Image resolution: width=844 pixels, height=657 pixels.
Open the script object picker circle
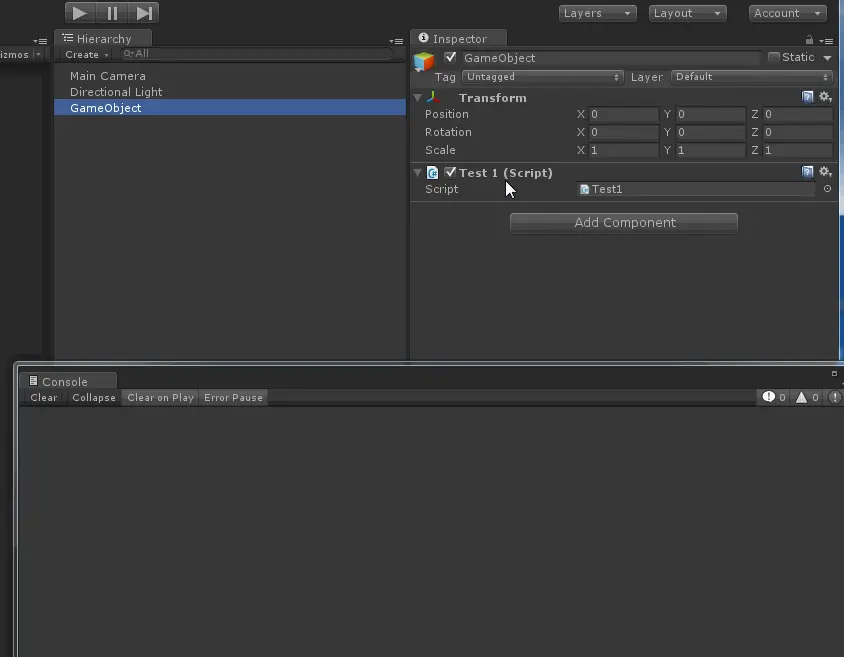(x=827, y=189)
